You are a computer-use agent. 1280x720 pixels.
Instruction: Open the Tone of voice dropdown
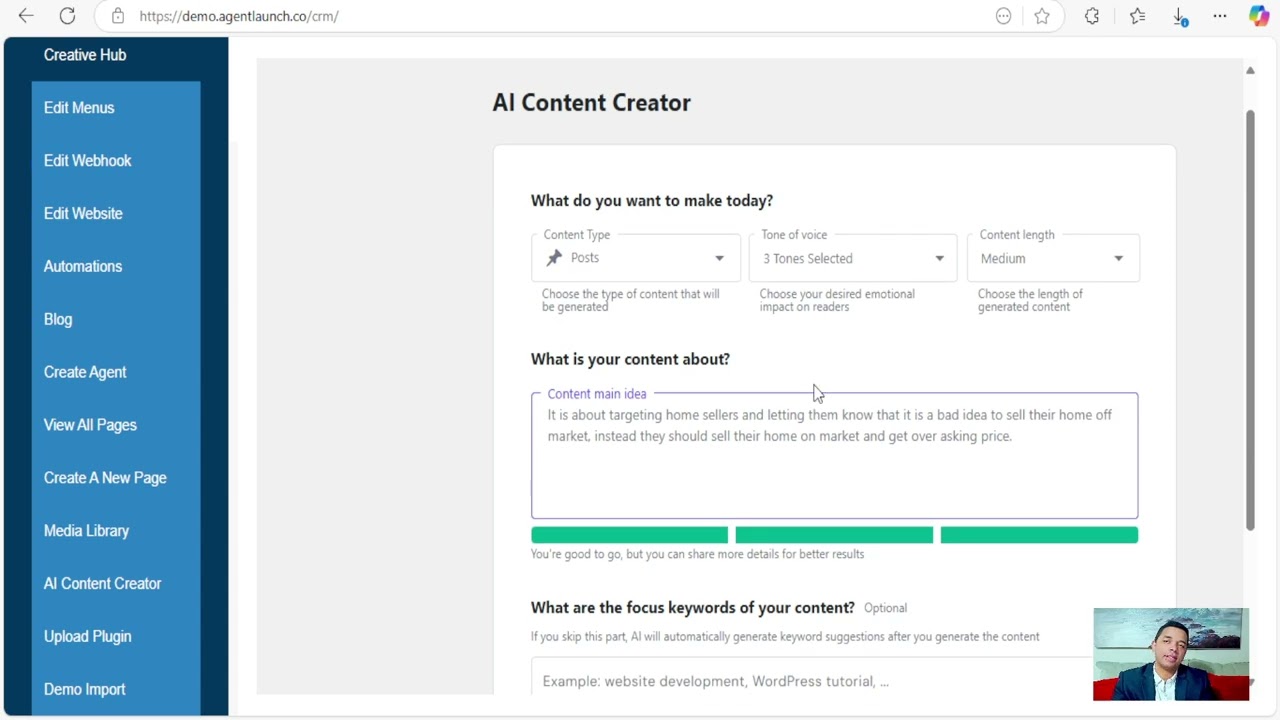[x=853, y=258]
